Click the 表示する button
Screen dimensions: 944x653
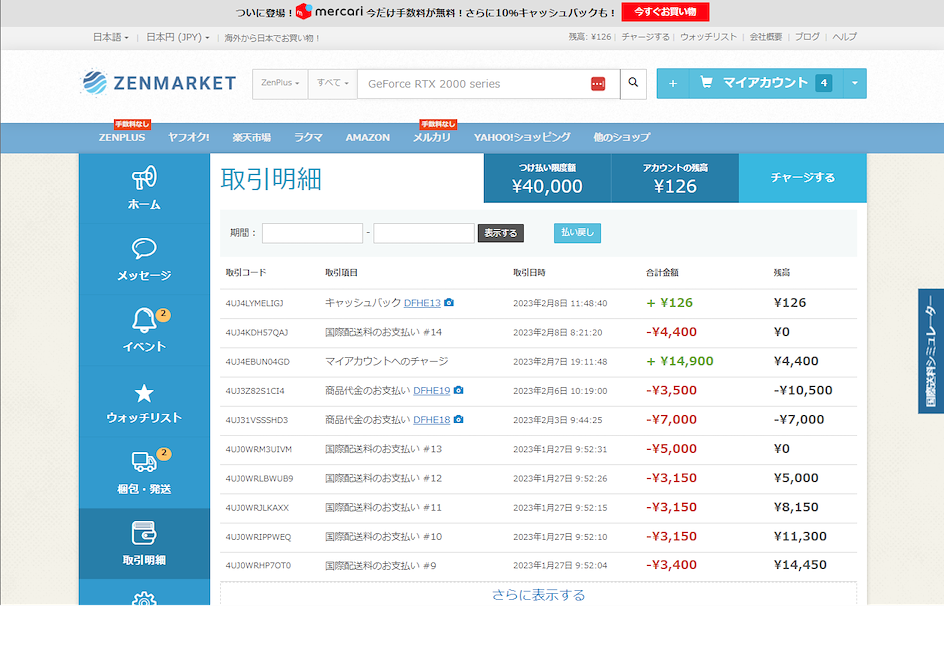[501, 233]
